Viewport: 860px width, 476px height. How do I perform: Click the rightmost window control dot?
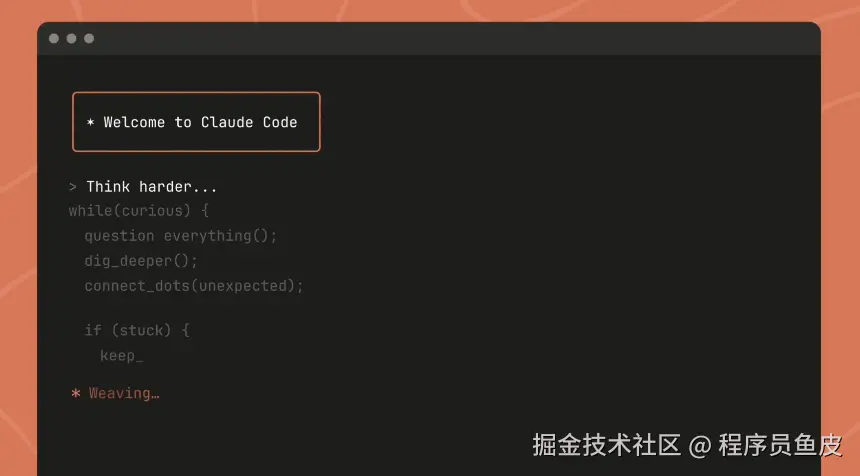[89, 38]
